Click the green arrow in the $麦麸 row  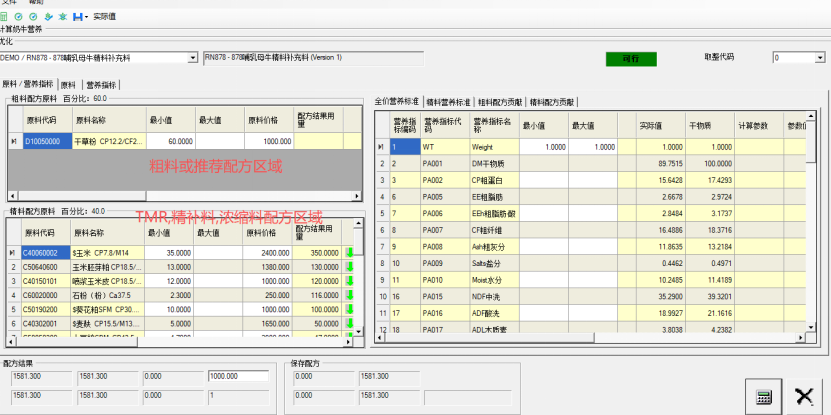click(x=349, y=323)
